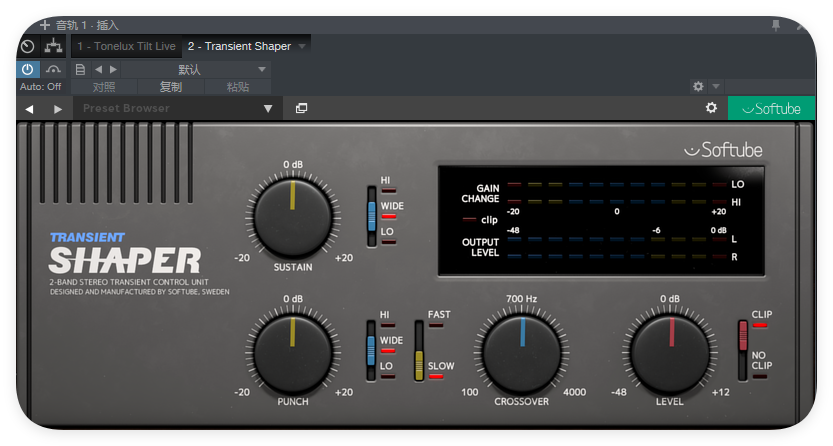
Task: Click the LEVEL knob
Action: tap(670, 353)
